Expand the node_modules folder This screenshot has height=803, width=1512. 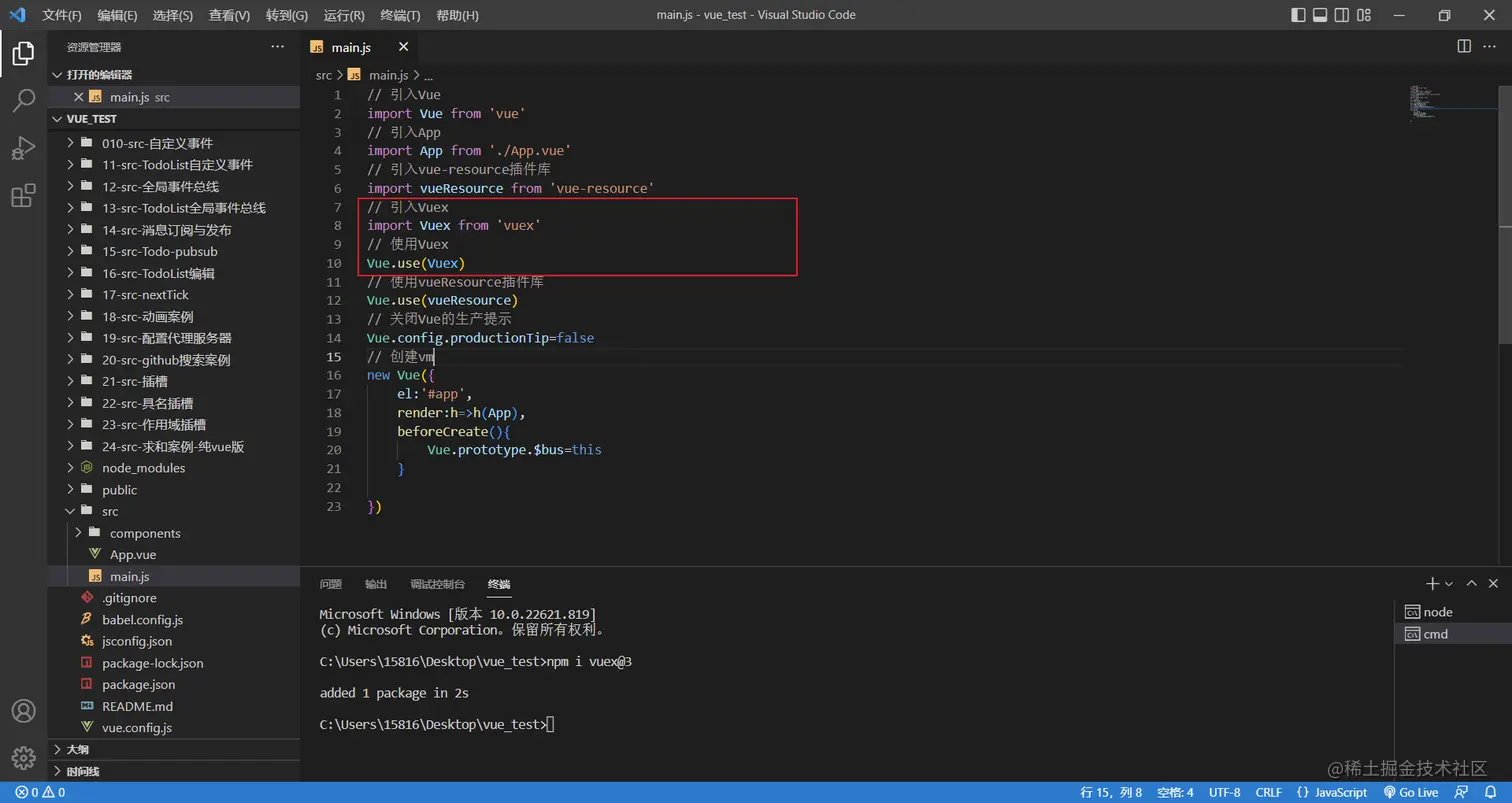point(174,468)
